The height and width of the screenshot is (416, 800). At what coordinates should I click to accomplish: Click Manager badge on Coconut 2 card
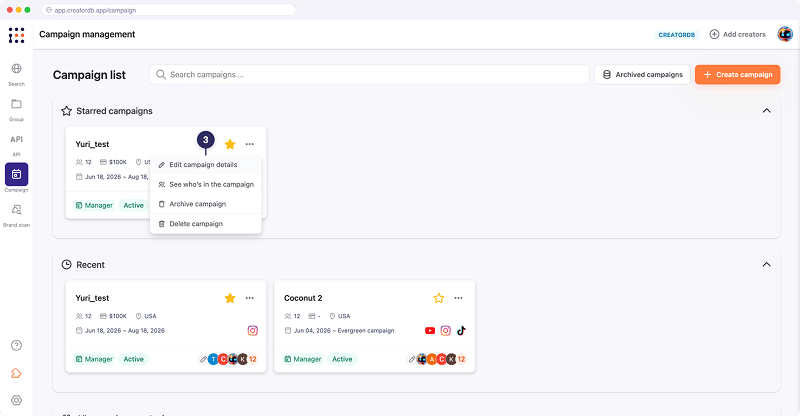coord(303,359)
